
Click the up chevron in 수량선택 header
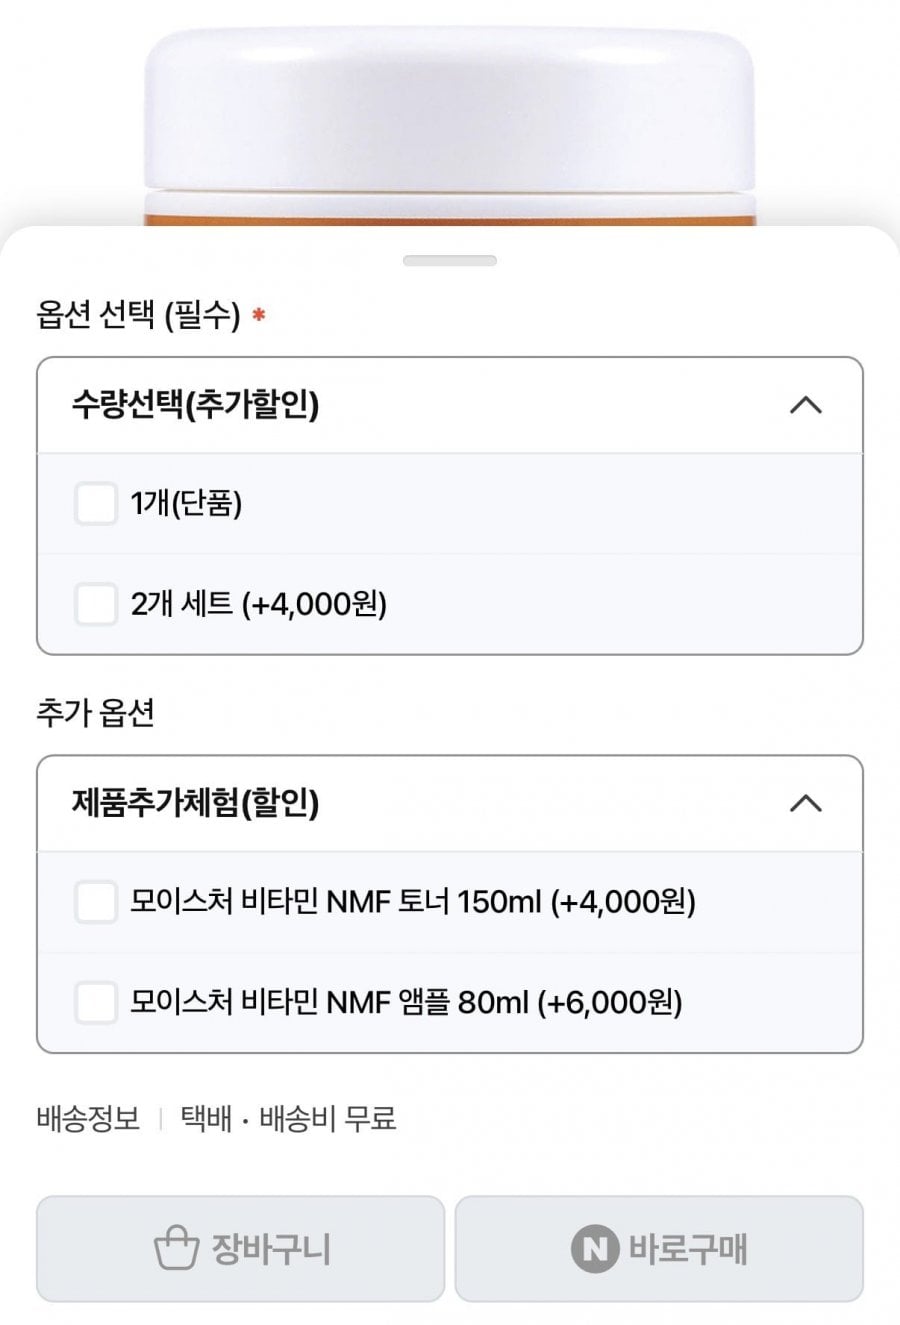[806, 405]
